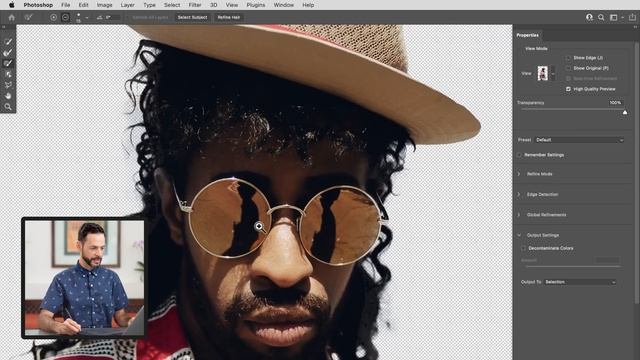Open the Image menu
This screenshot has width=640, height=360.
pyautogui.click(x=104, y=5)
